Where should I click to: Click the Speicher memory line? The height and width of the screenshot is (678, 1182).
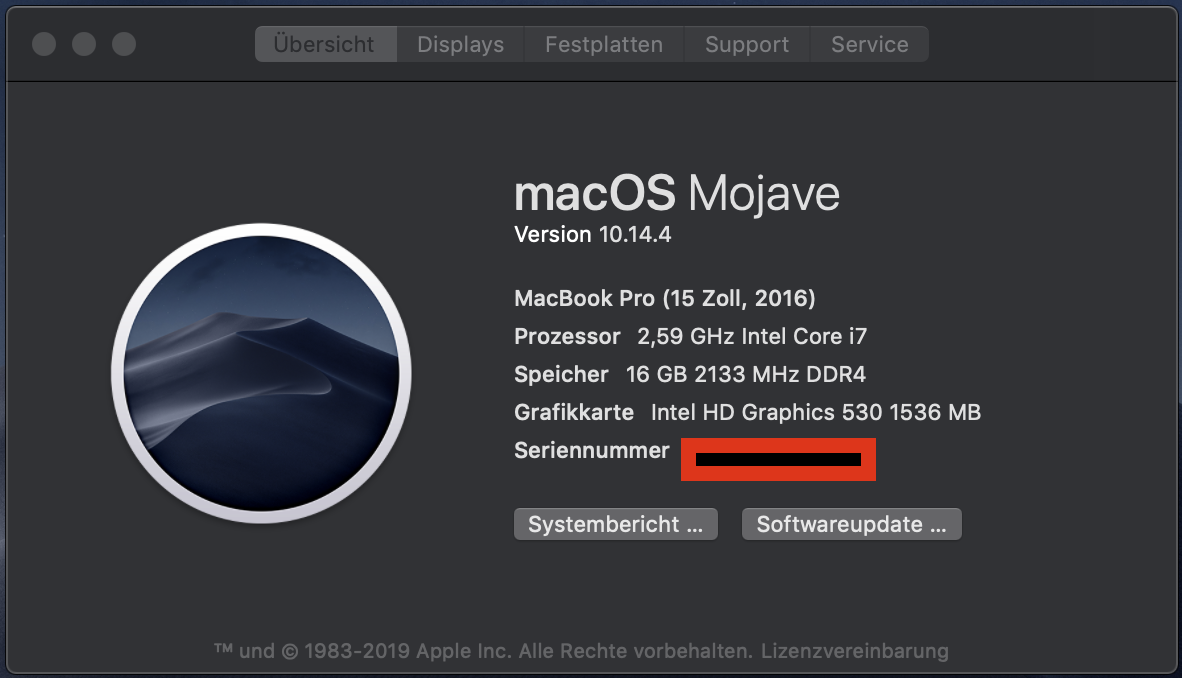(689, 375)
